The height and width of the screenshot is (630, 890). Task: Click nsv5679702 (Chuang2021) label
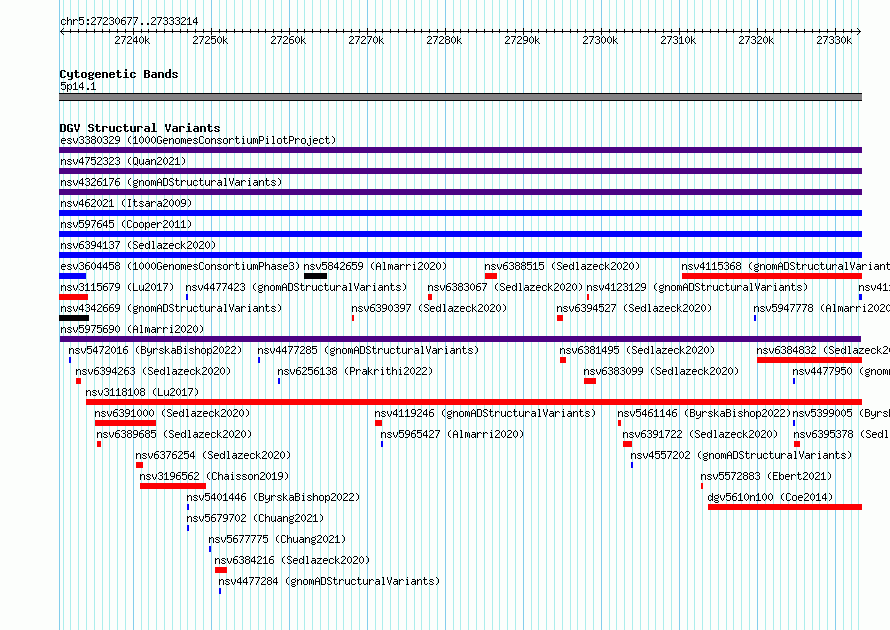click(x=255, y=518)
